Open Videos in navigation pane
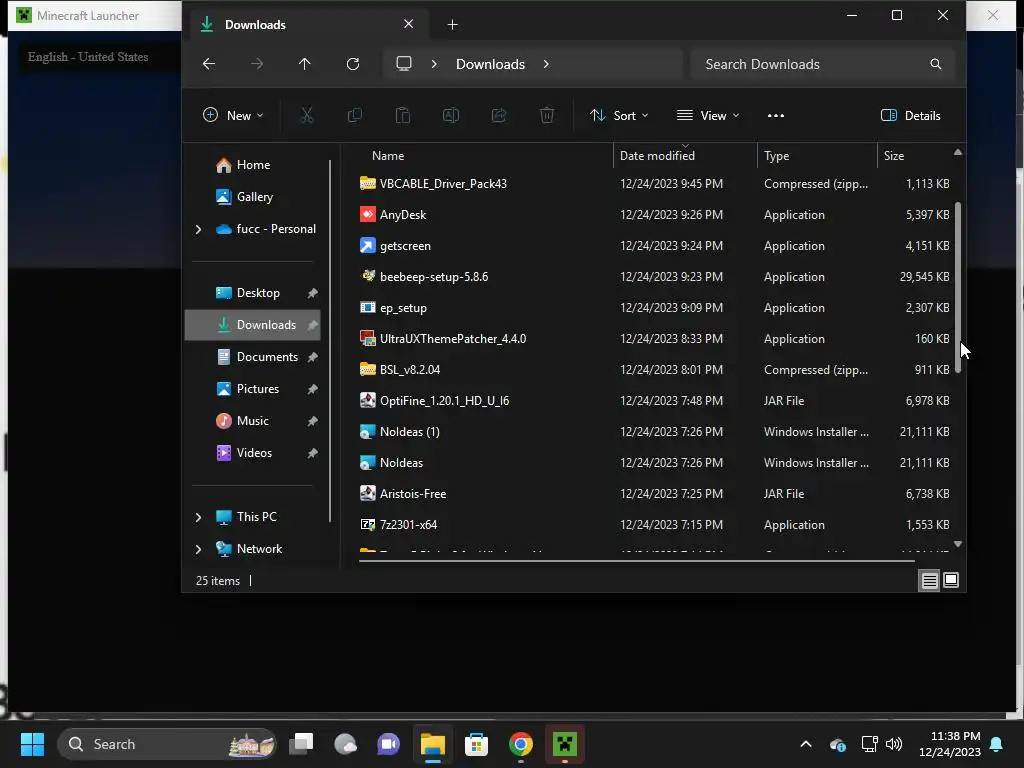This screenshot has width=1024, height=768. click(x=253, y=453)
